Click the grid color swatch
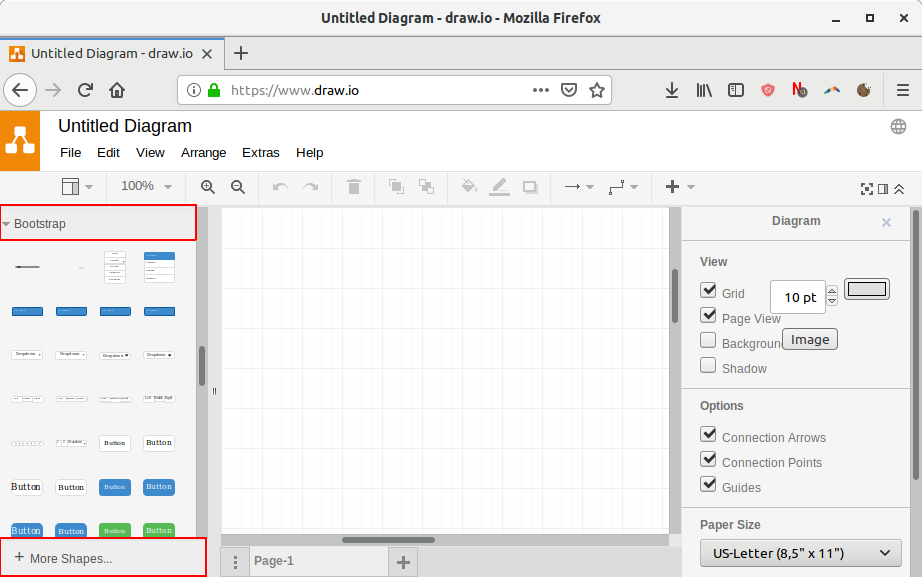Image resolution: width=922 pixels, height=577 pixels. [x=866, y=290]
